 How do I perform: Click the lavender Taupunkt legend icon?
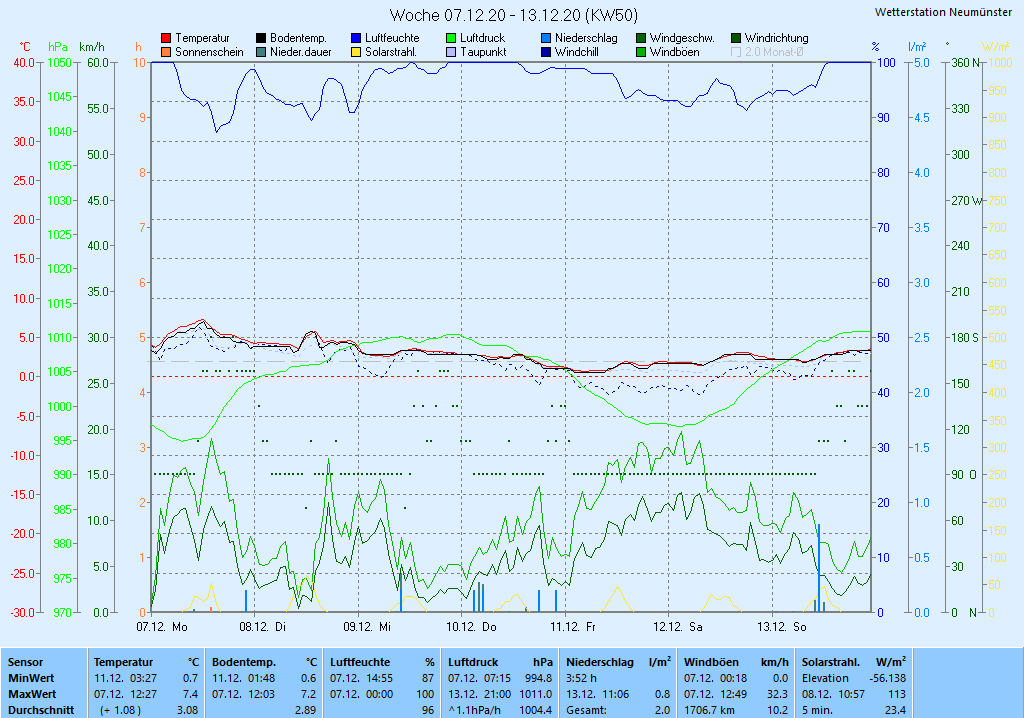point(452,52)
